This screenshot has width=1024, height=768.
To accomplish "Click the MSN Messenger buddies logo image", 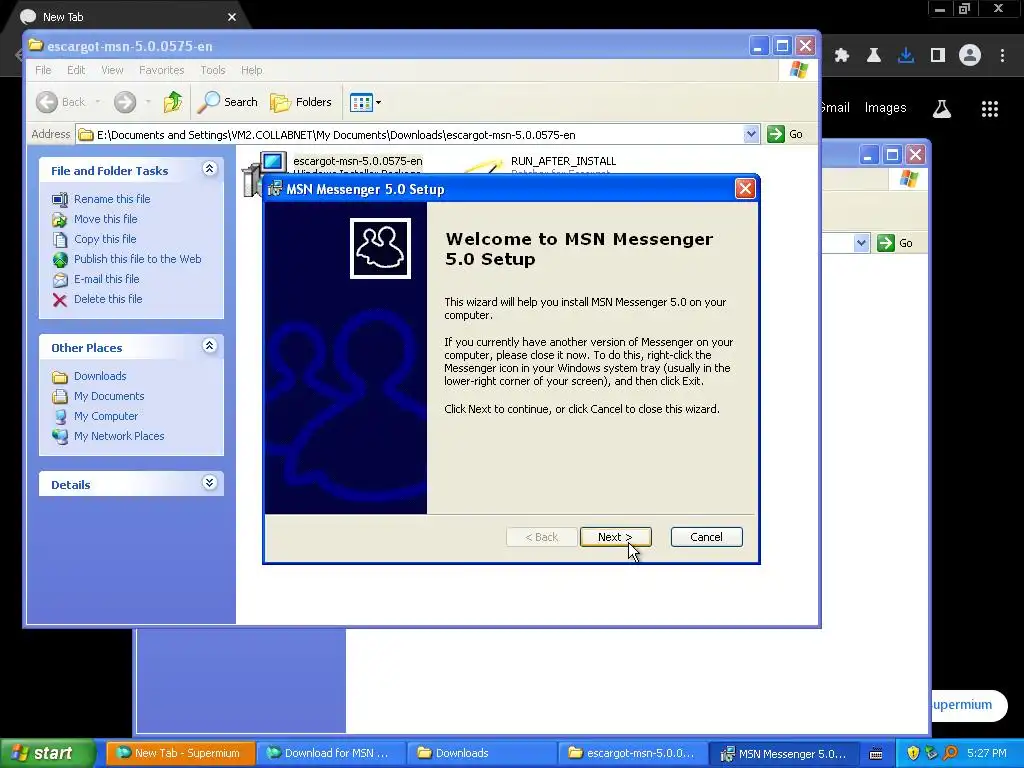I will (380, 248).
